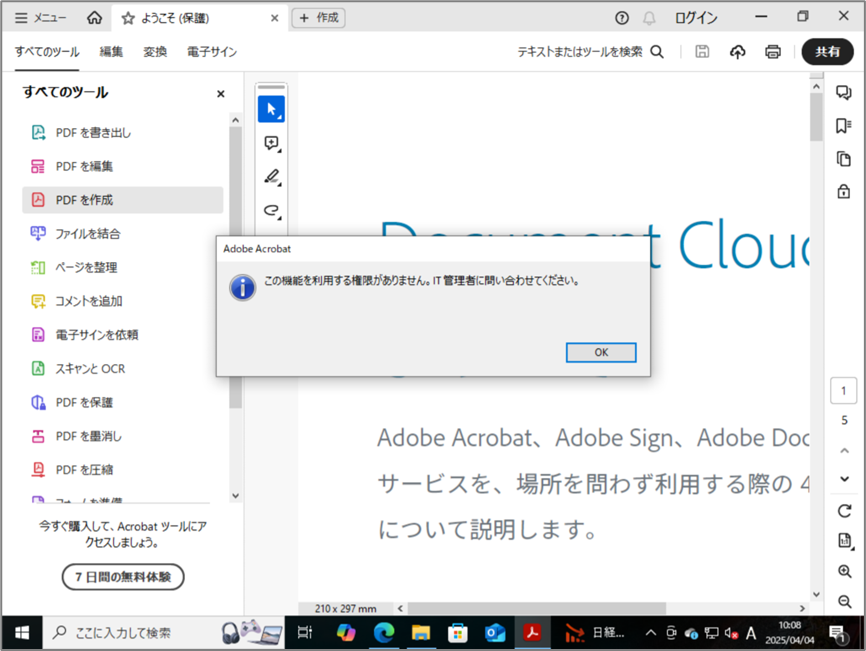Open the bookmarks panel
Image resolution: width=866 pixels, height=651 pixels.
point(843,124)
